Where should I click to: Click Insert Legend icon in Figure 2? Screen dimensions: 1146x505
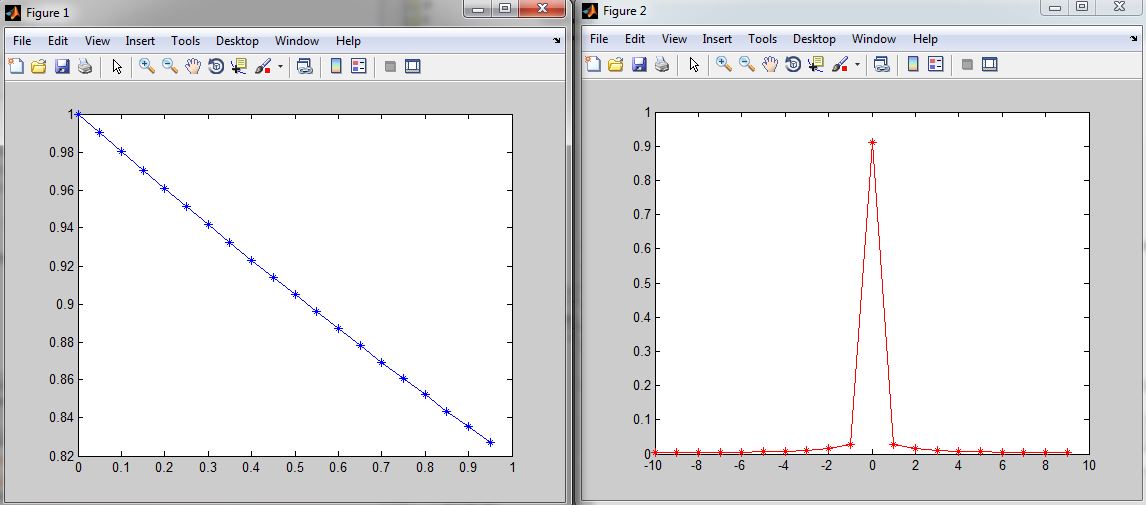(936, 65)
